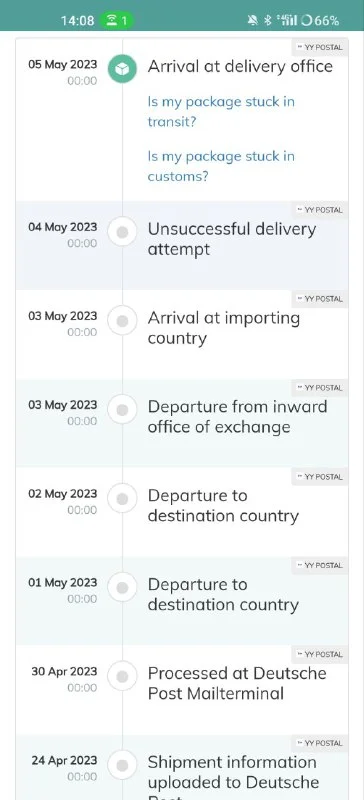The image size is (364, 800).
Task: Click the Shipment information uploaded timeline dot
Action: point(122,765)
